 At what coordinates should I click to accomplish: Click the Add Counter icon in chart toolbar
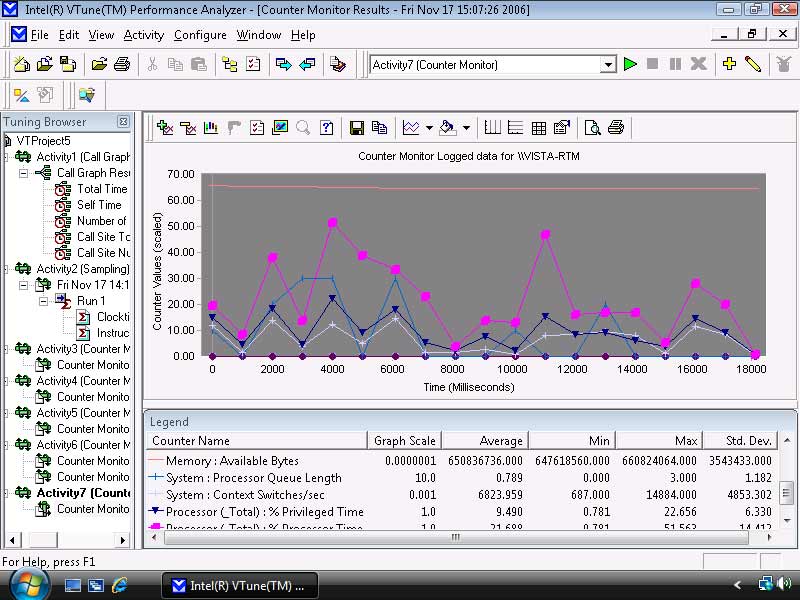(x=165, y=128)
